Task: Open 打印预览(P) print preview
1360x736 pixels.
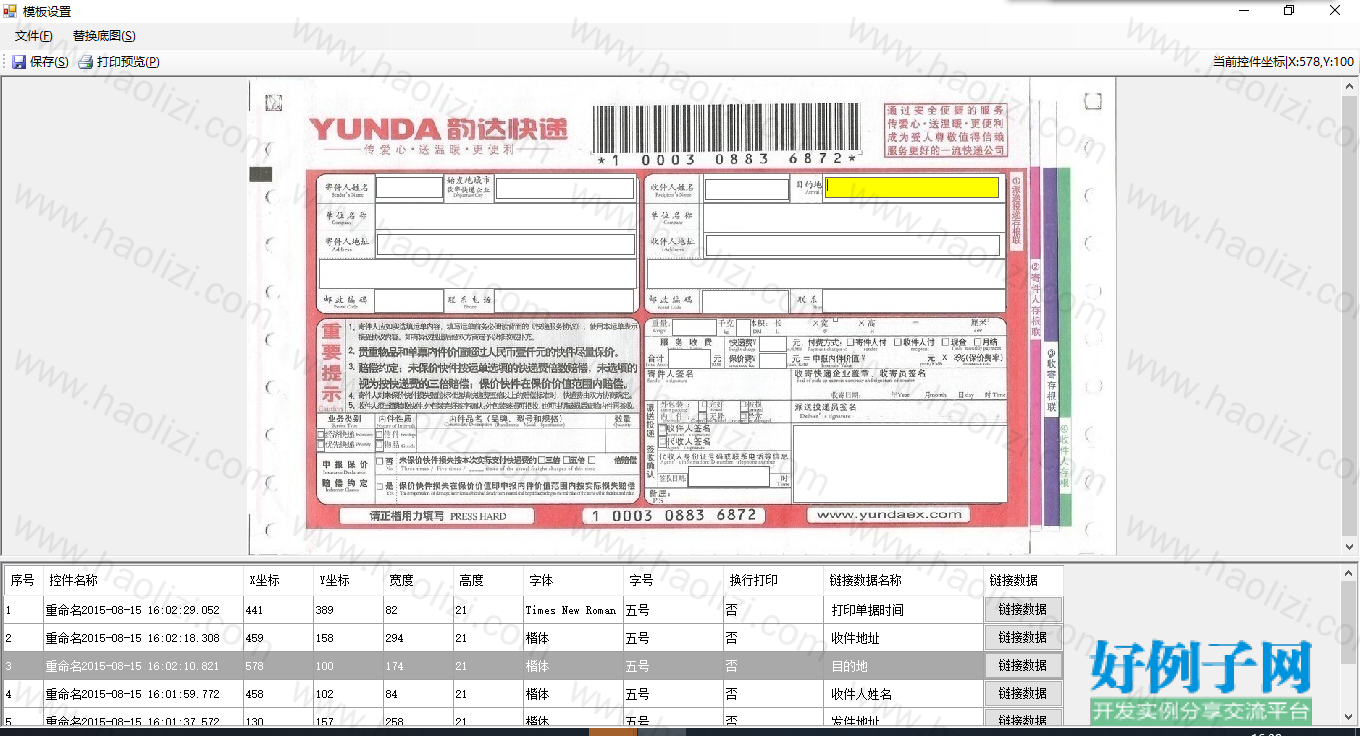Action: coord(119,62)
